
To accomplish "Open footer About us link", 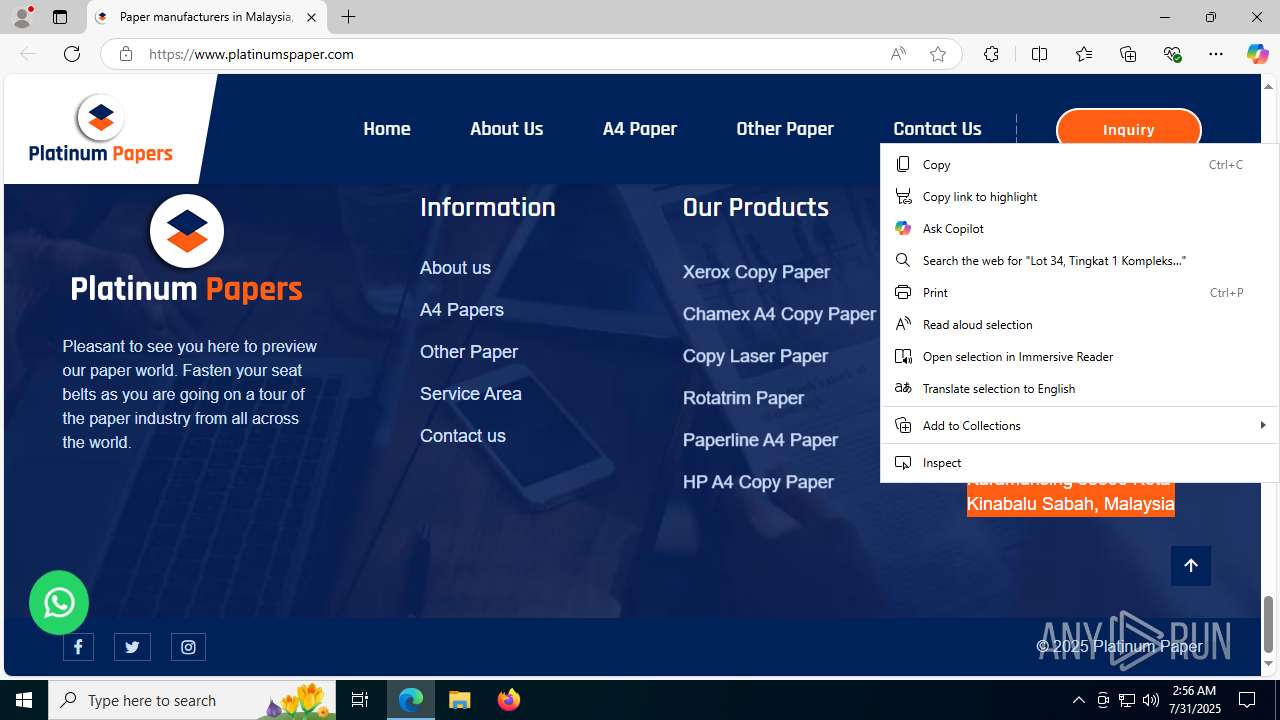I will click(x=455, y=268).
